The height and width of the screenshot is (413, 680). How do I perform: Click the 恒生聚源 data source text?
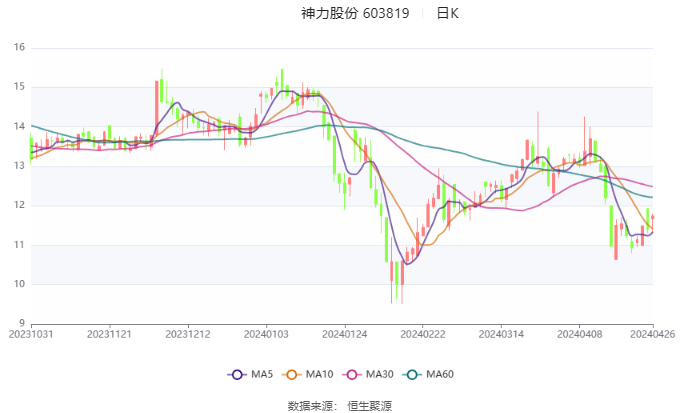[369, 406]
